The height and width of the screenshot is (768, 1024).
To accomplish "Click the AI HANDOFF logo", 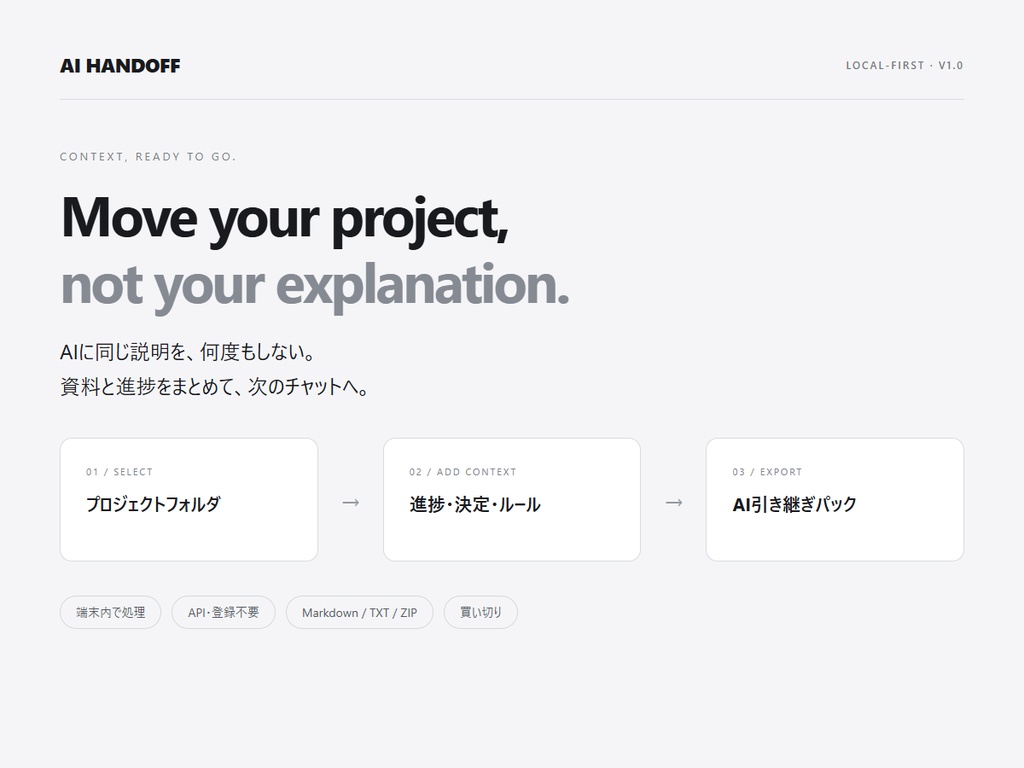I will pos(120,66).
